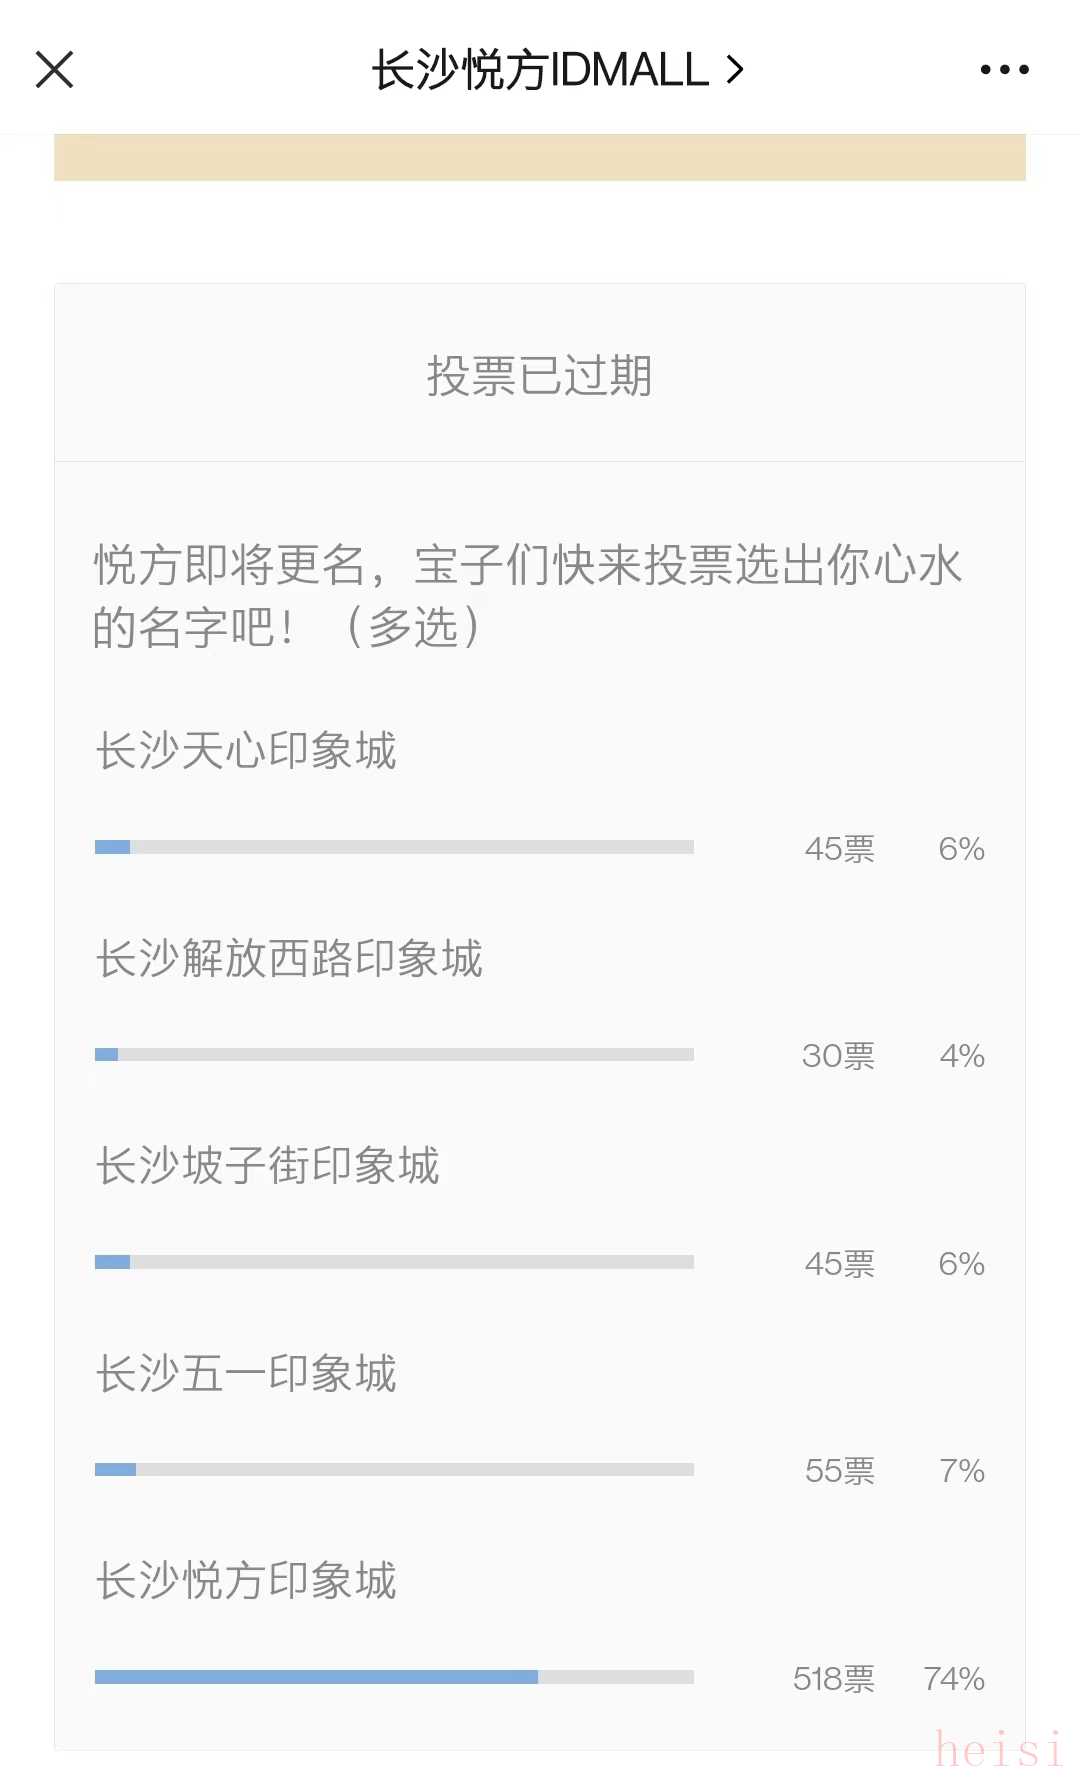
Task: Tap the poll question text about 悦方即将更名
Action: tap(527, 596)
